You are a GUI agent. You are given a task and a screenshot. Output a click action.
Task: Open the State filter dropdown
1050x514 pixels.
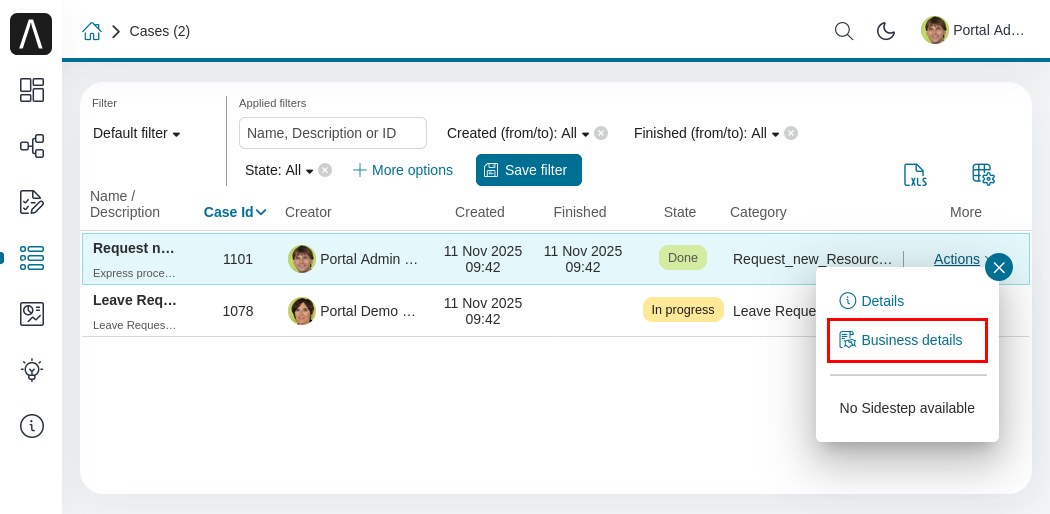tap(279, 170)
